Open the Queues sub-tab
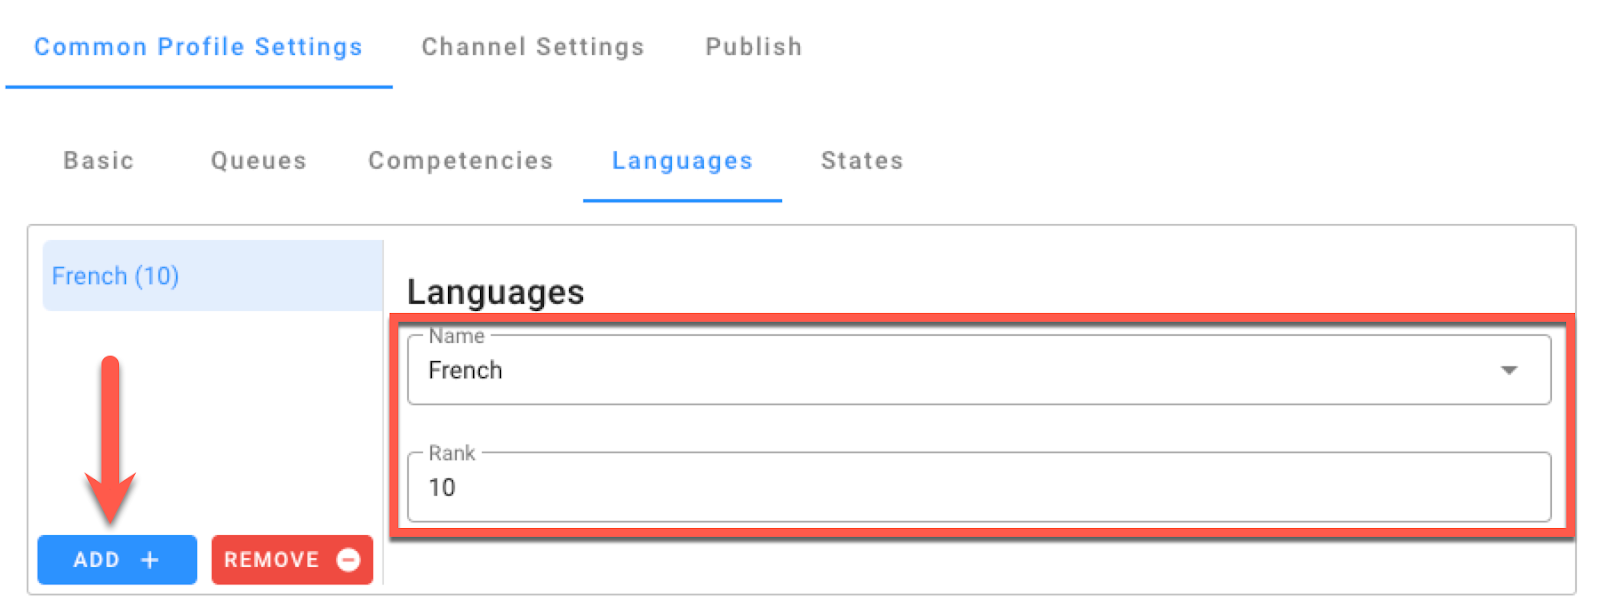Image resolution: width=1600 pixels, height=615 pixels. [x=259, y=161]
